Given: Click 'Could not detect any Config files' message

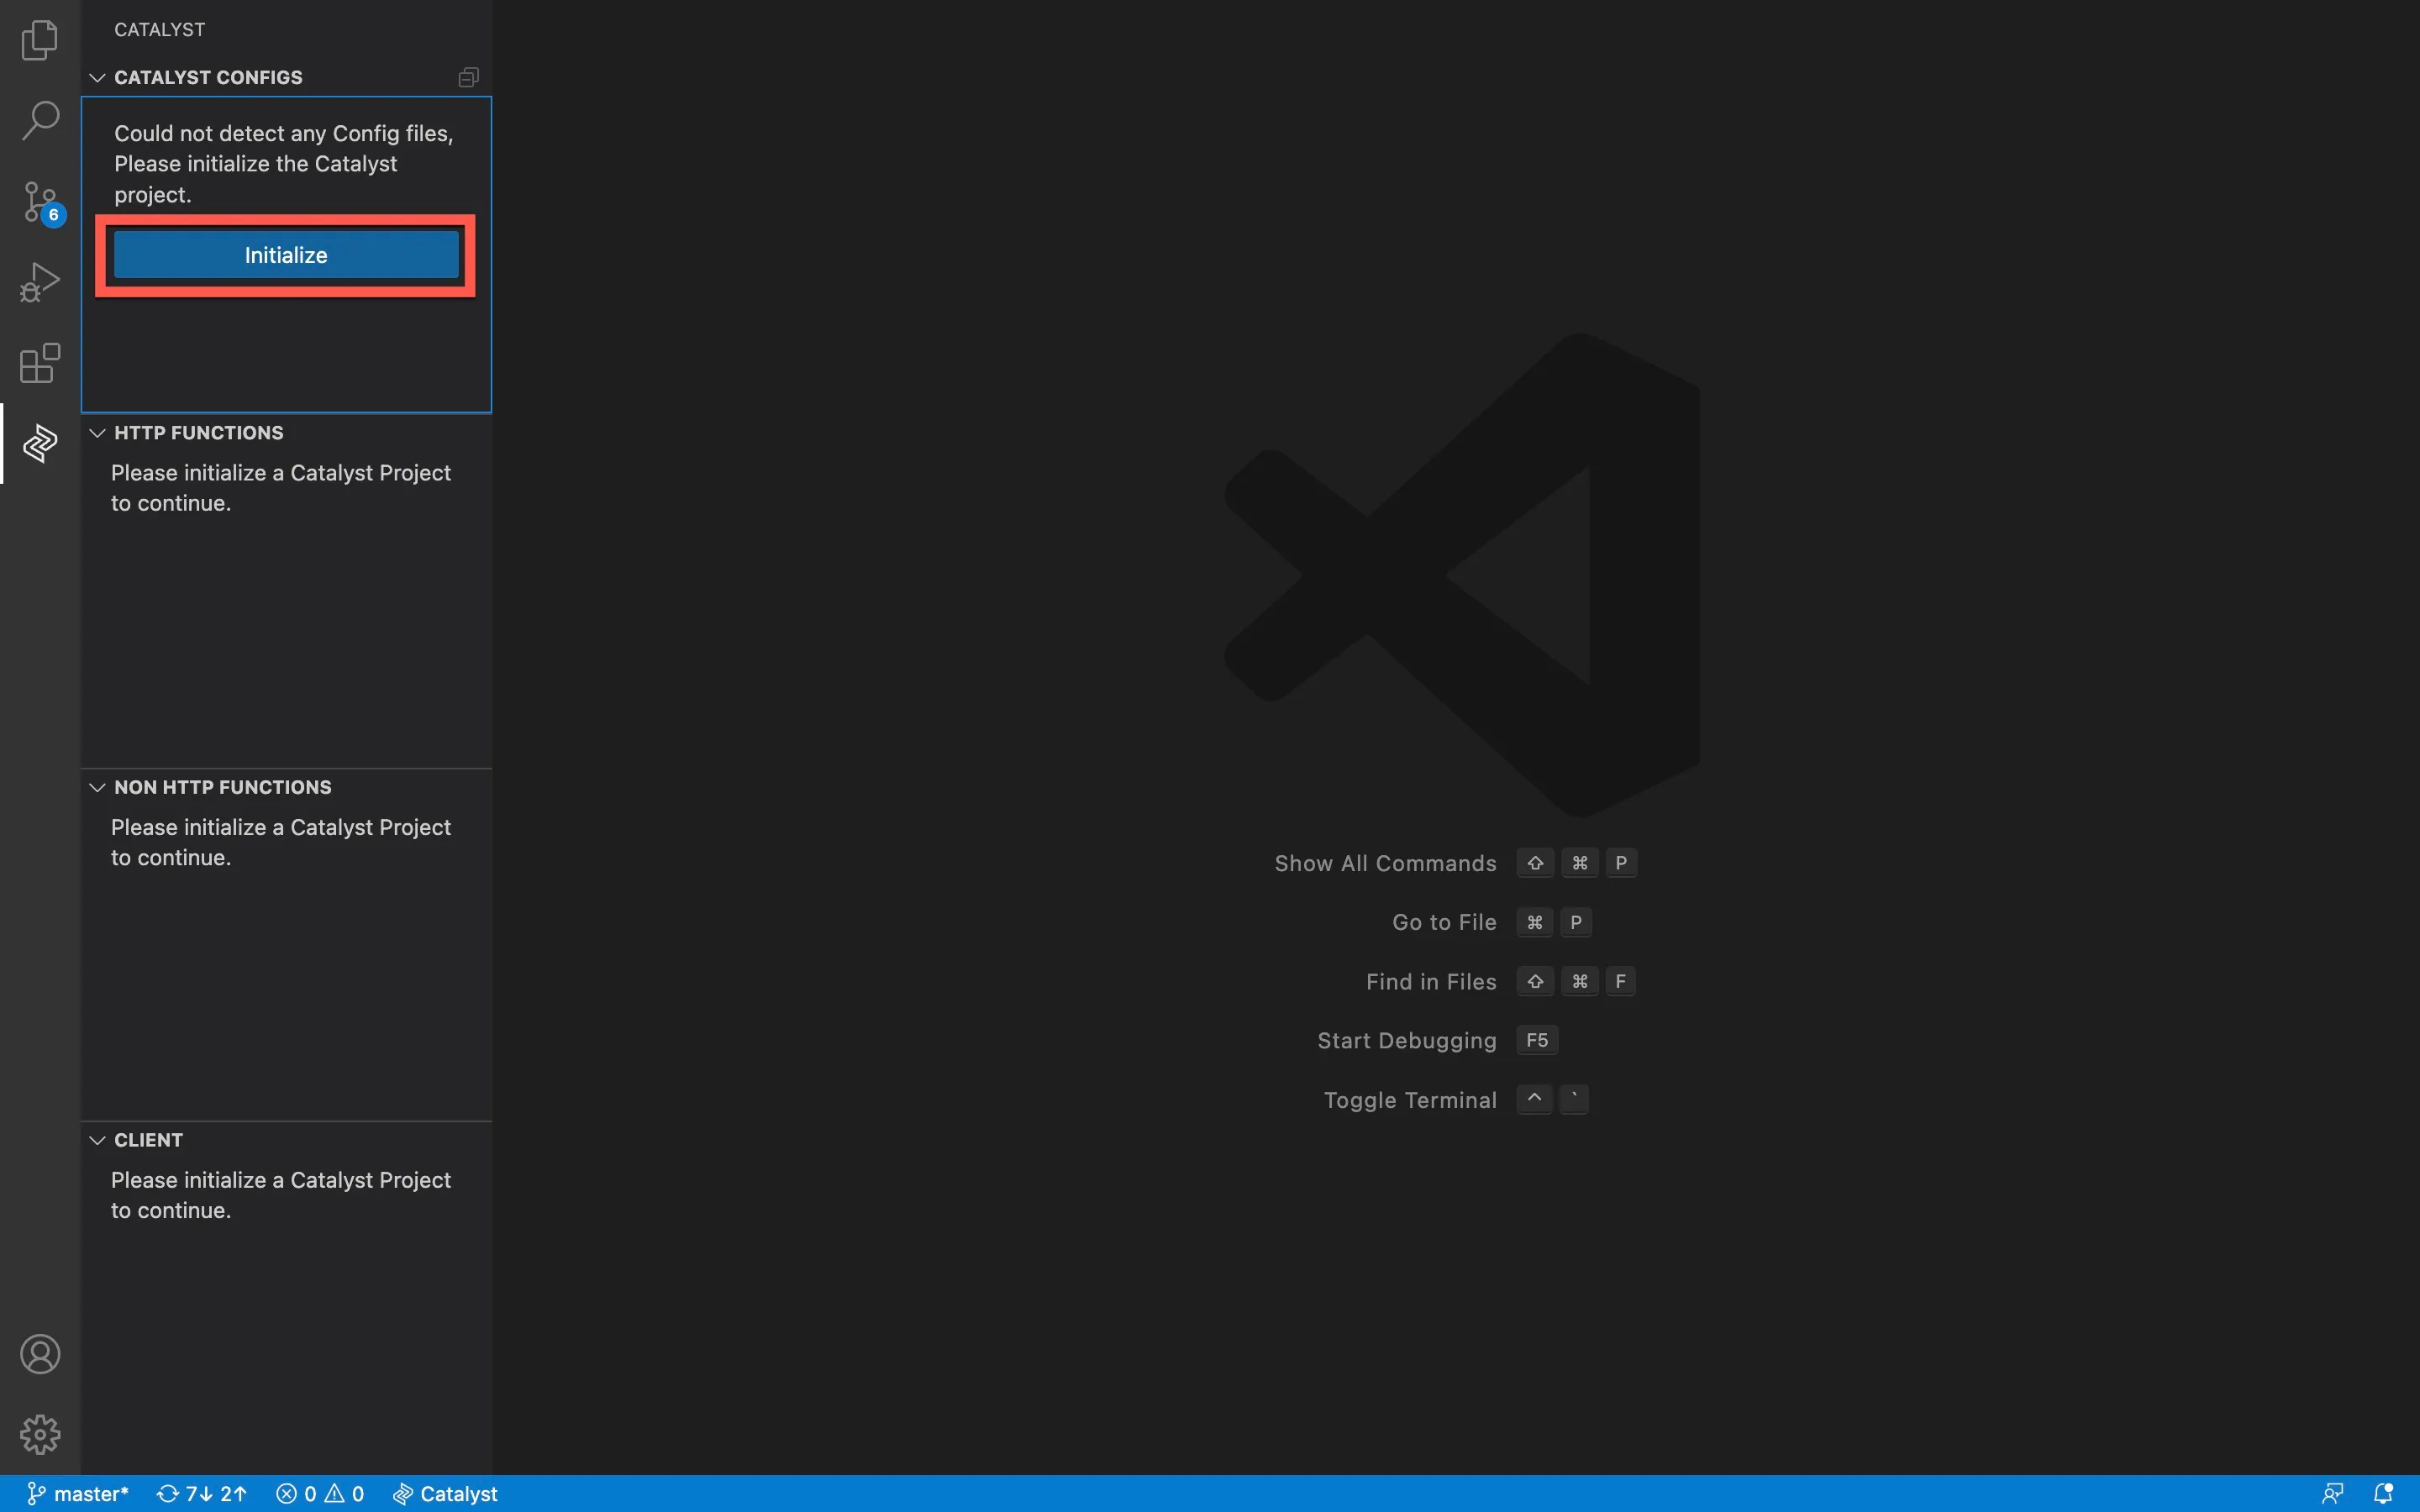Looking at the screenshot, I should (284, 164).
